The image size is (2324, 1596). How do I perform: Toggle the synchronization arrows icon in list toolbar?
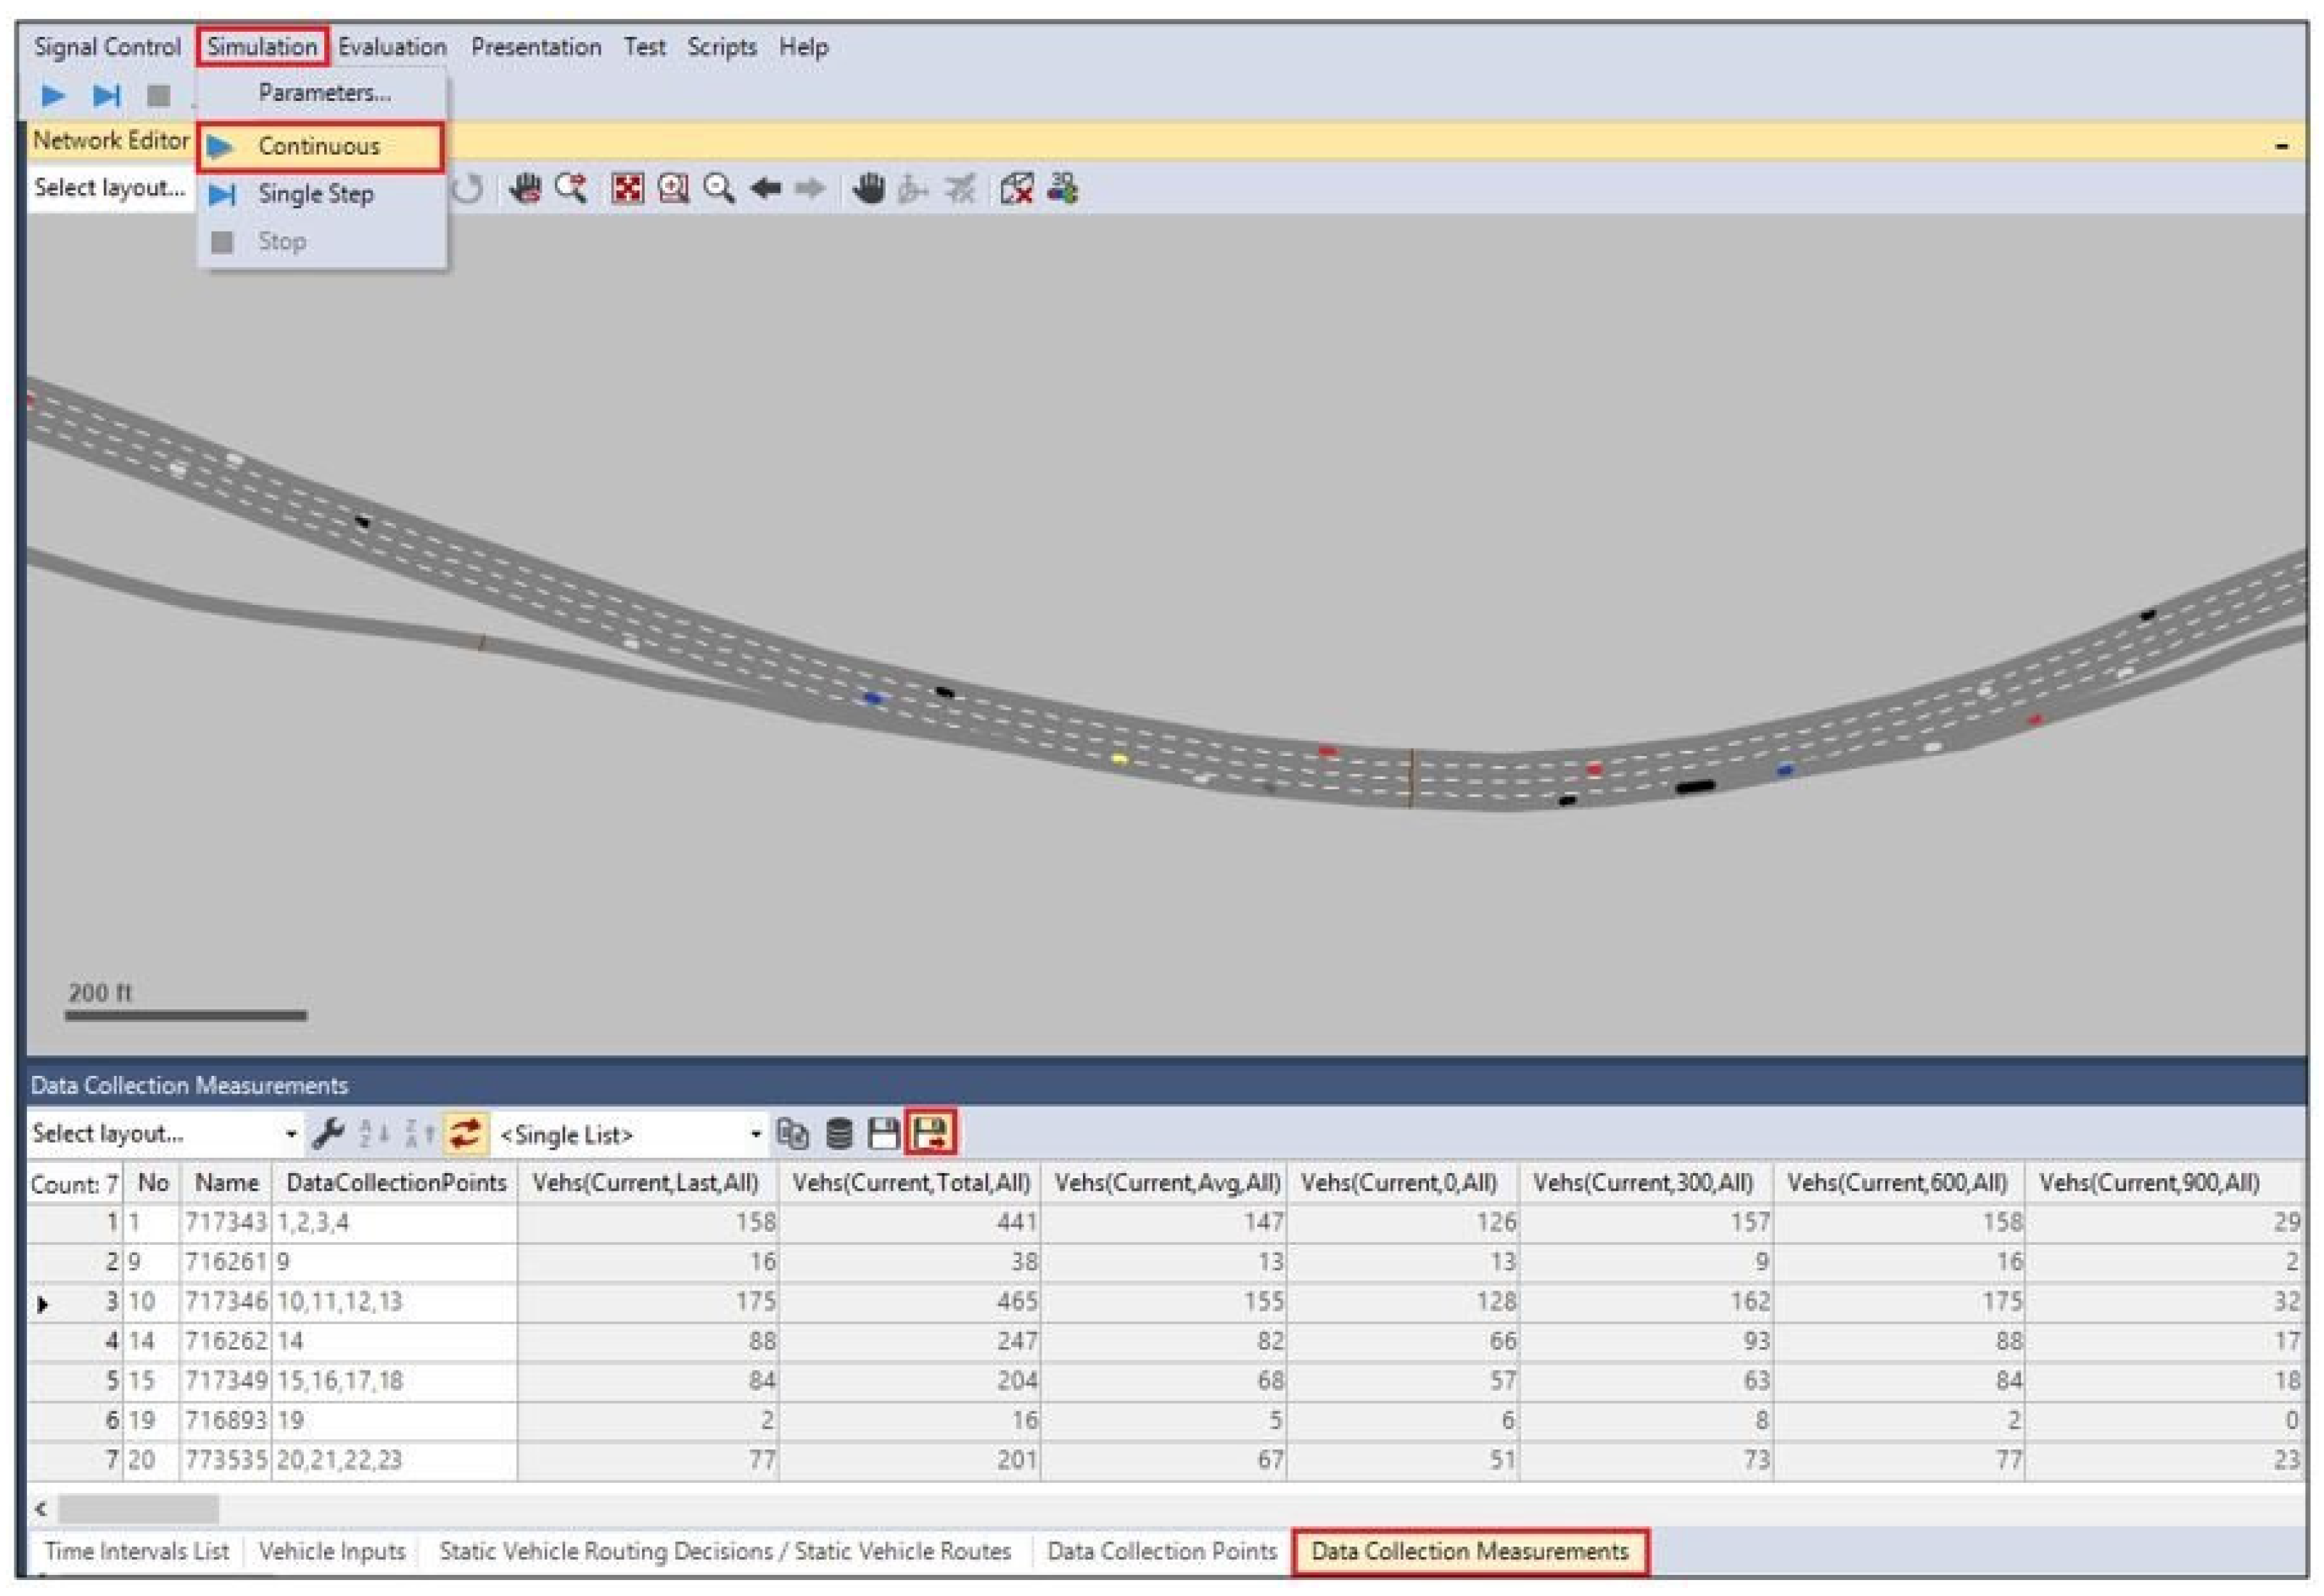(466, 1133)
